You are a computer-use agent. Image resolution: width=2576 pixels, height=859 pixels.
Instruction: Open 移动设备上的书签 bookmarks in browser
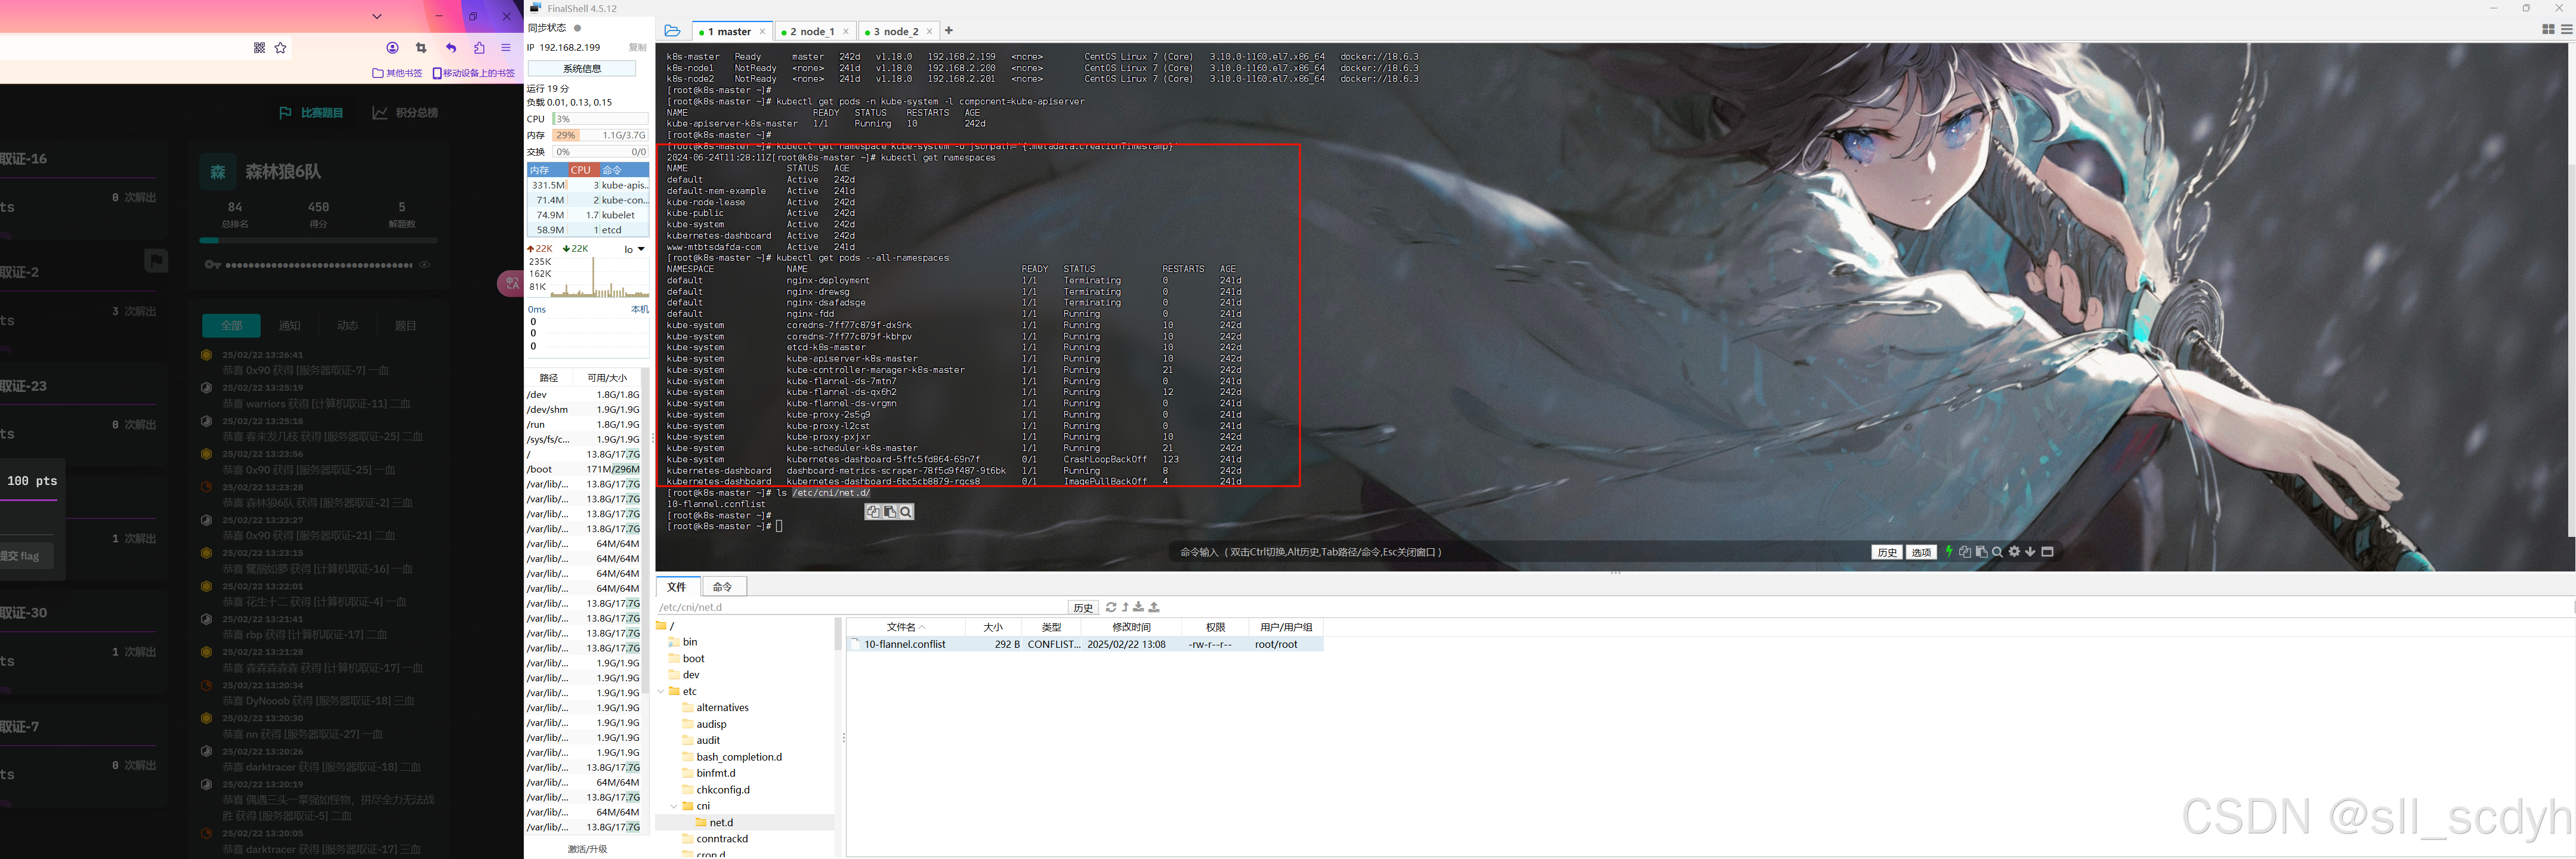(473, 73)
